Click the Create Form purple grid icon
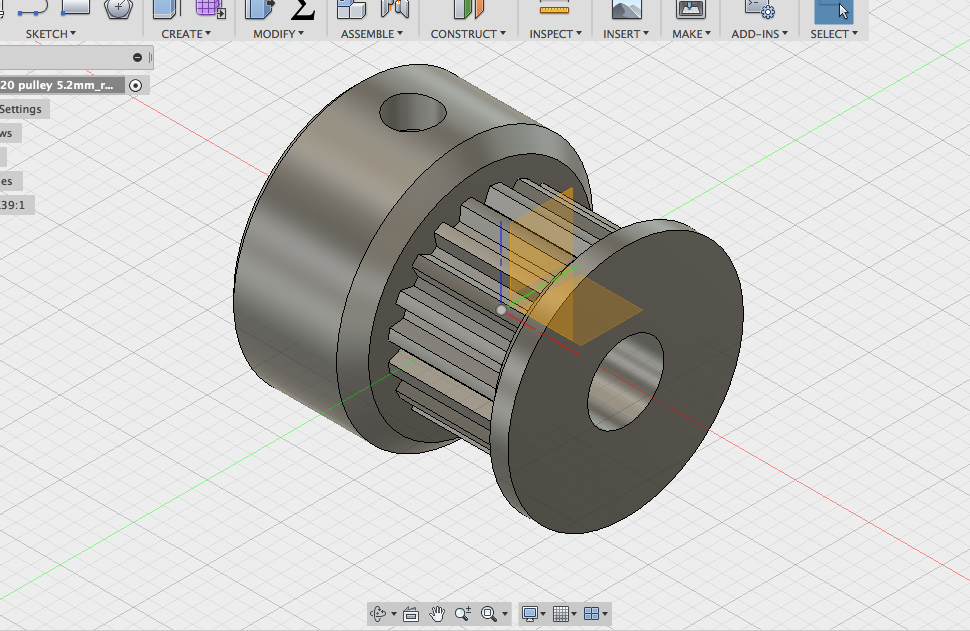970x631 pixels. click(210, 9)
